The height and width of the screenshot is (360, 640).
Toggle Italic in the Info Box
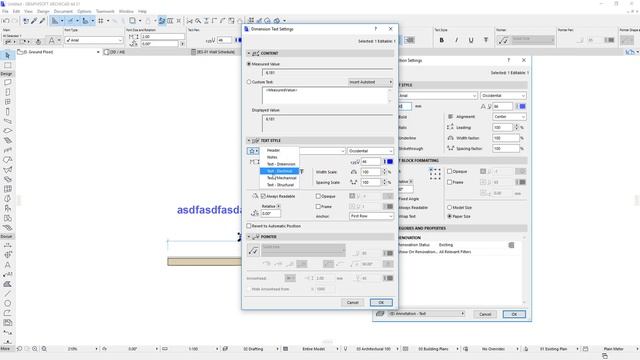456,40
